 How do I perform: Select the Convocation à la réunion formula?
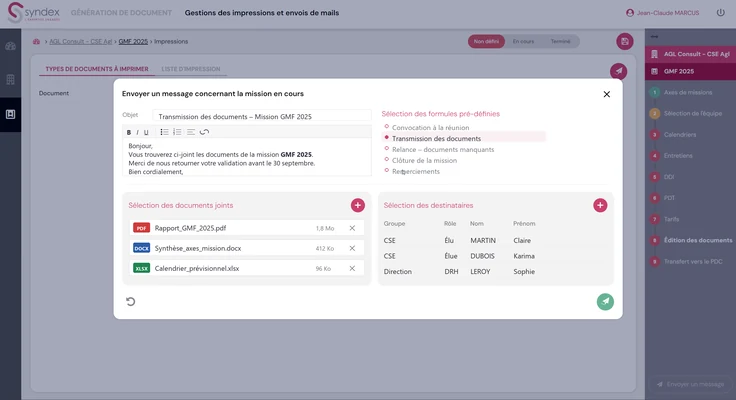pyautogui.click(x=430, y=128)
